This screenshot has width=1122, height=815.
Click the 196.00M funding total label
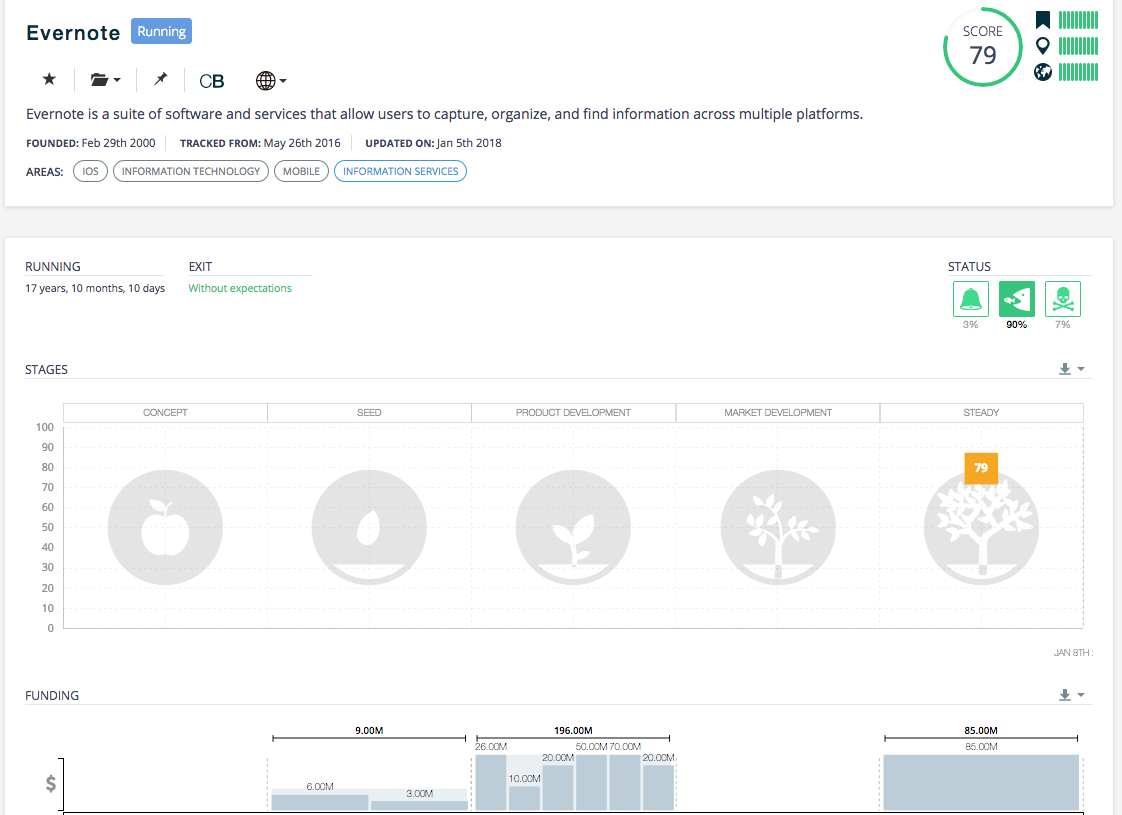(573, 731)
